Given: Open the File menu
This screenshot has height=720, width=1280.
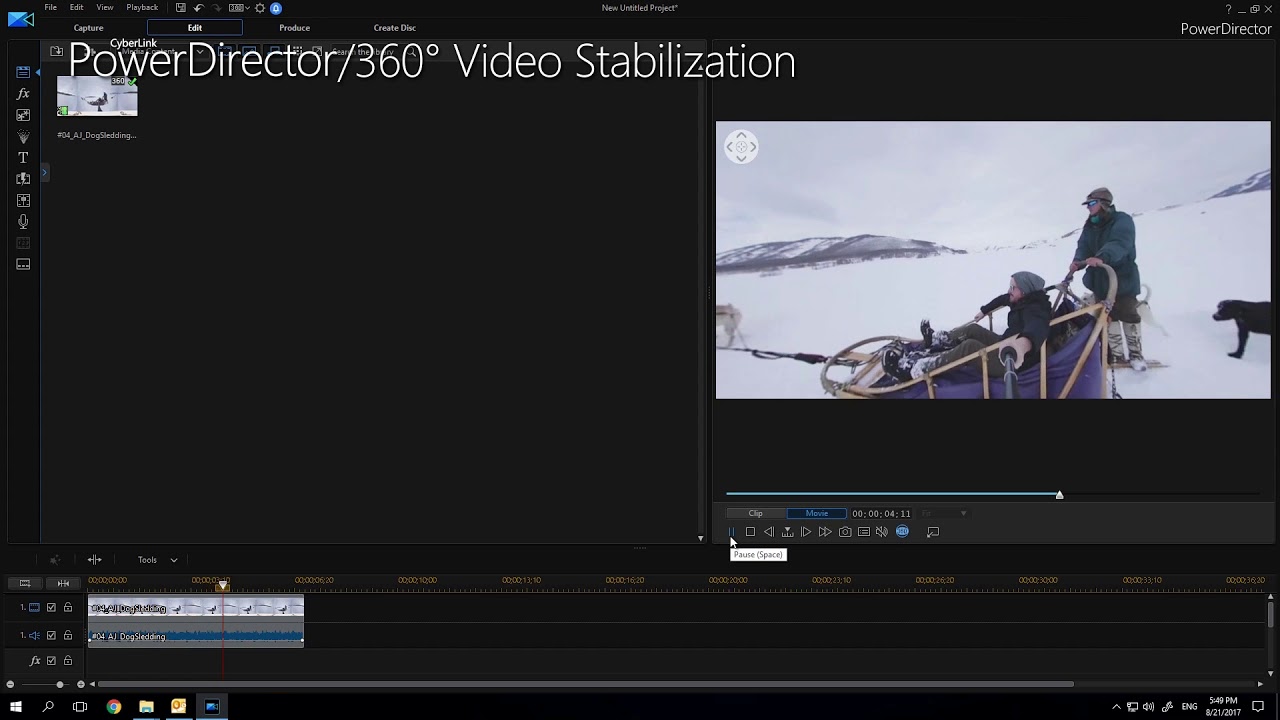Looking at the screenshot, I should point(50,8).
